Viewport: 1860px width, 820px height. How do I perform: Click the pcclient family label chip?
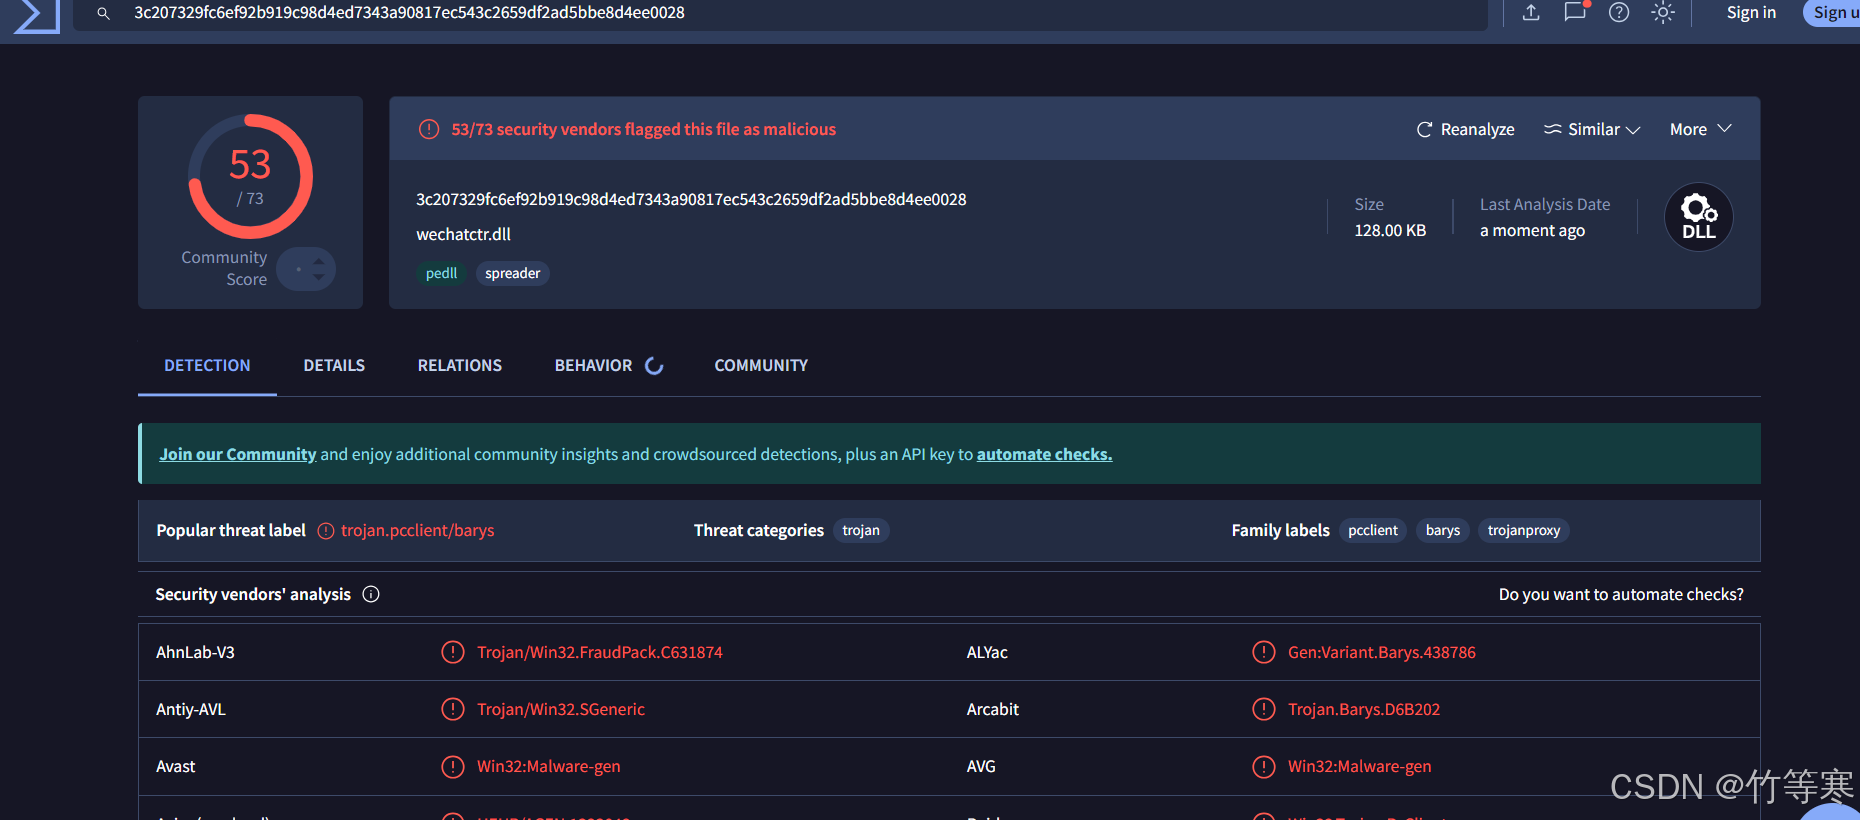(1373, 531)
